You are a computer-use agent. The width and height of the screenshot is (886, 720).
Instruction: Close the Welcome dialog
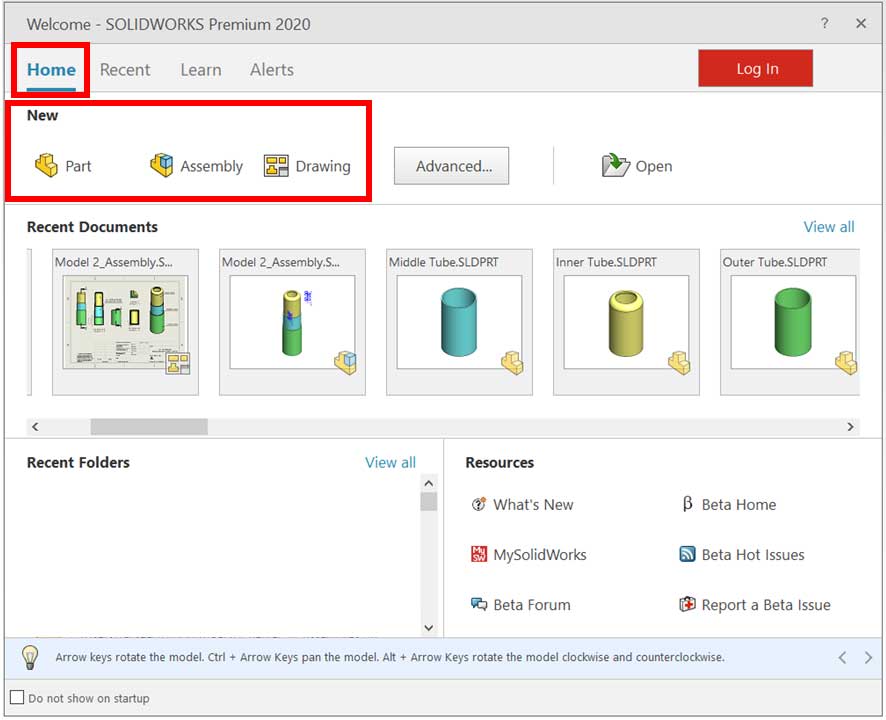[861, 23]
